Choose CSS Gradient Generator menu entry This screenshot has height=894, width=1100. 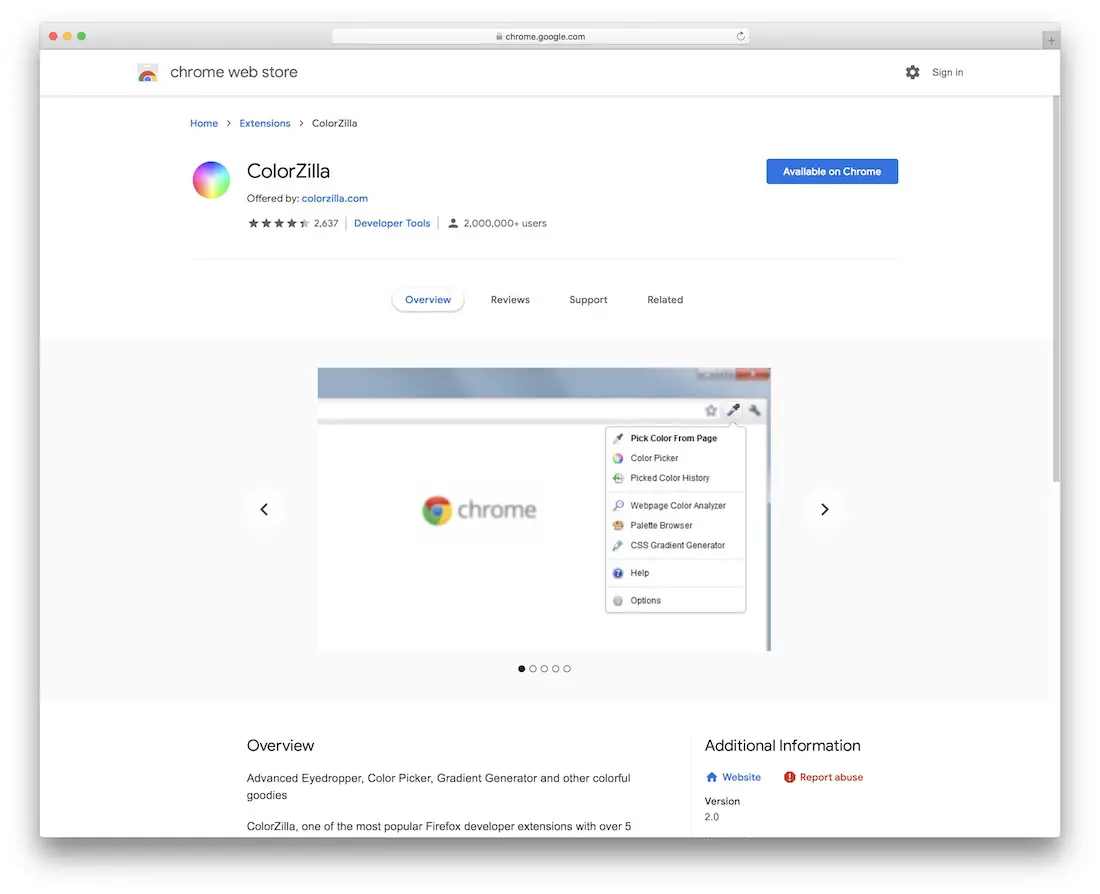tap(675, 545)
